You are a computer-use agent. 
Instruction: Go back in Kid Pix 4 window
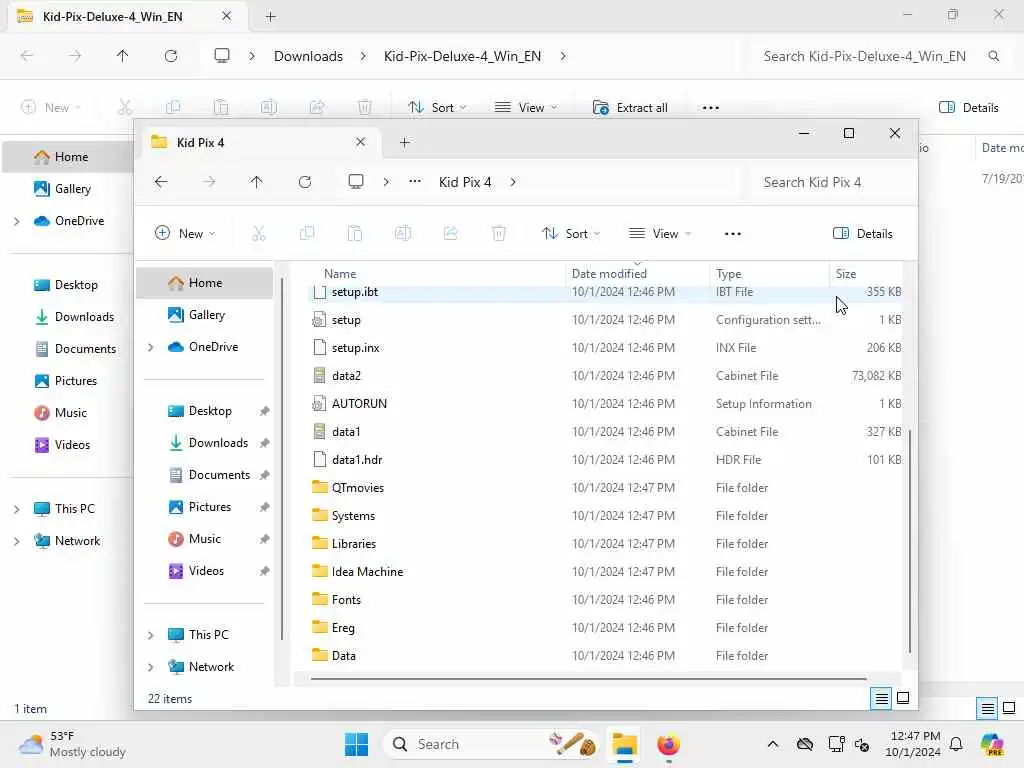pos(161,182)
